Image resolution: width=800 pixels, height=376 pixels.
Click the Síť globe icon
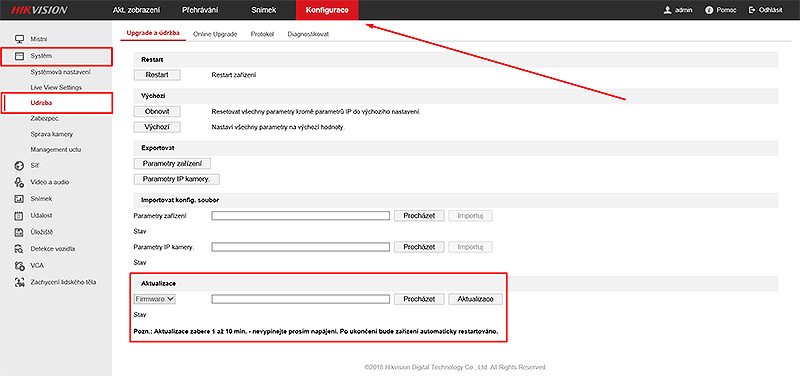pyautogui.click(x=19, y=165)
